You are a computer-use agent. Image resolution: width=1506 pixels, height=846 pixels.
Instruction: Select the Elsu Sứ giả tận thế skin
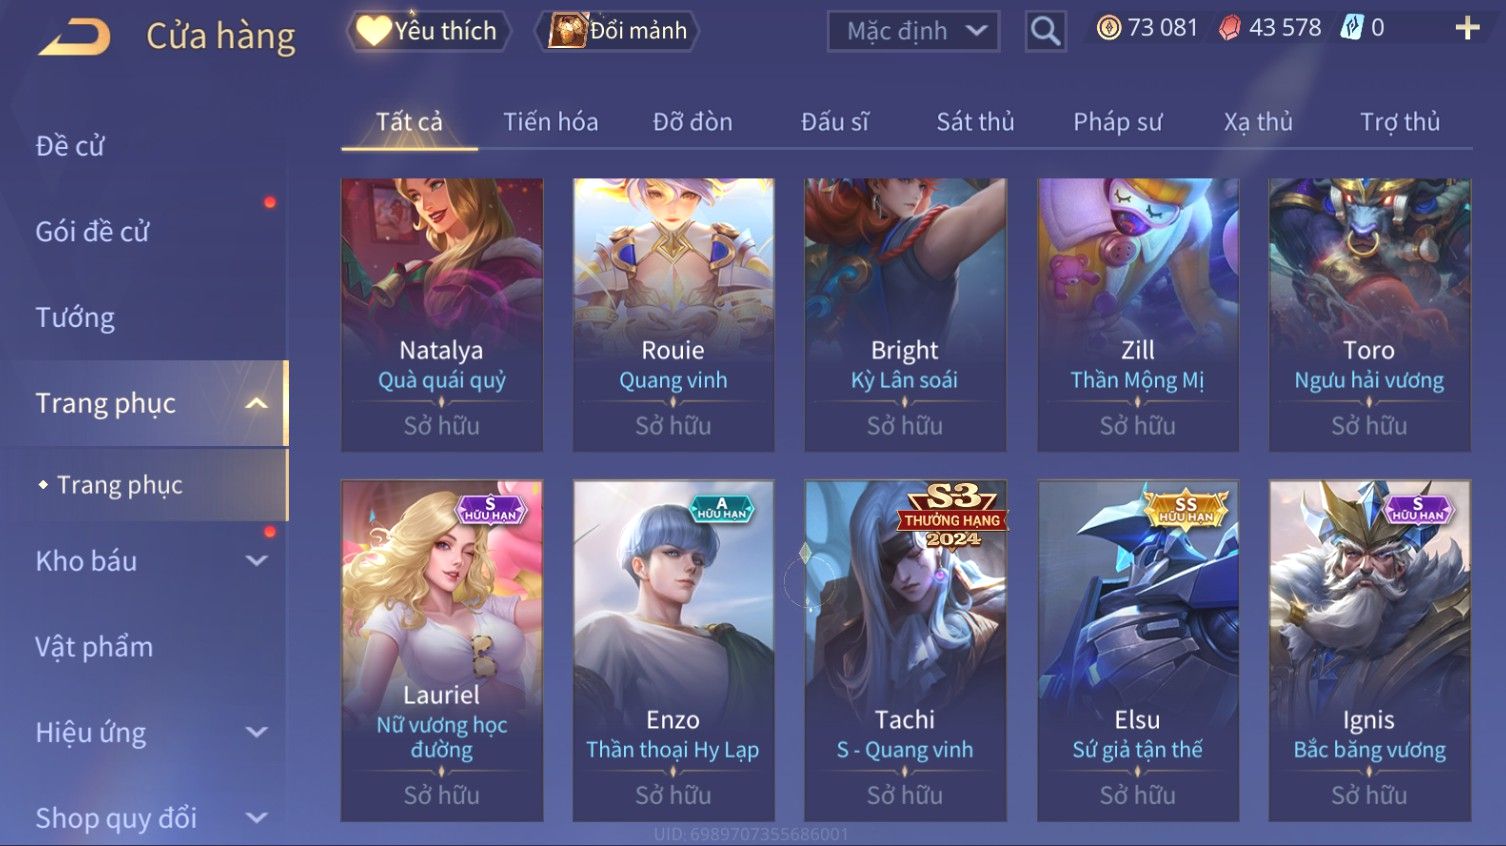pos(1138,650)
